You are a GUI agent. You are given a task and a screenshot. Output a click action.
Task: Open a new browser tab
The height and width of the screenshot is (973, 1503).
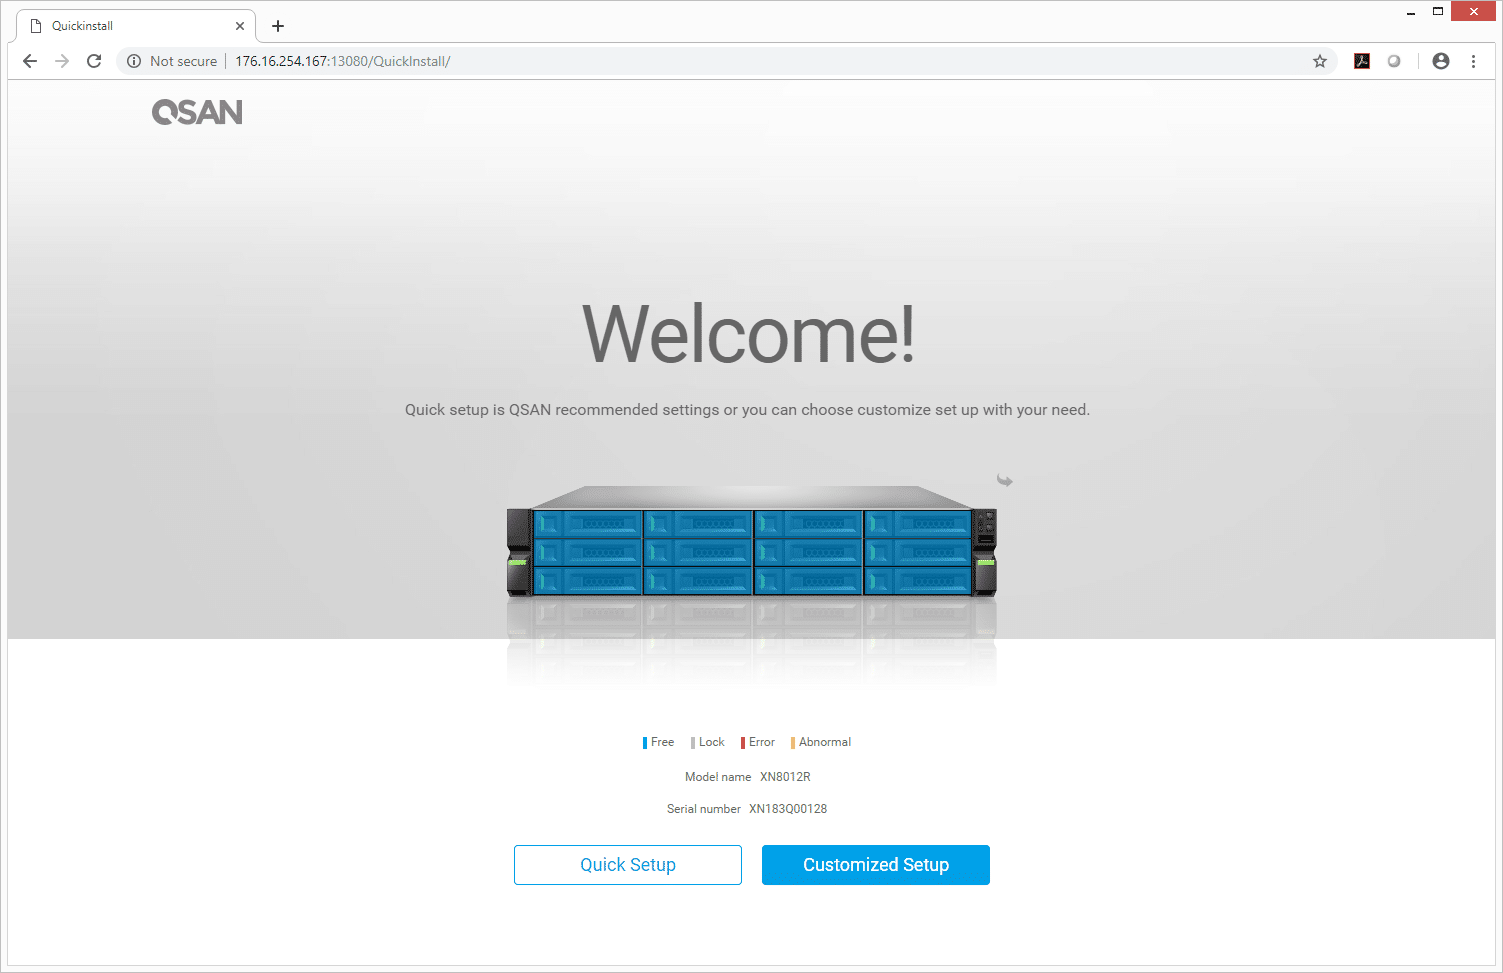point(278,26)
